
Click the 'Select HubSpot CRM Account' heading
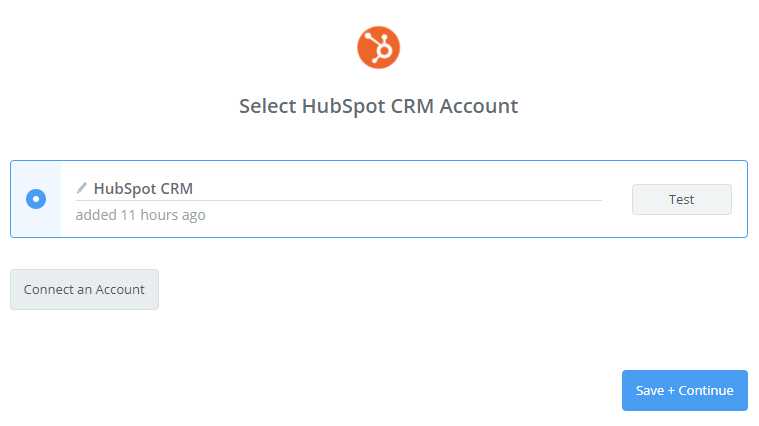pyautogui.click(x=379, y=106)
